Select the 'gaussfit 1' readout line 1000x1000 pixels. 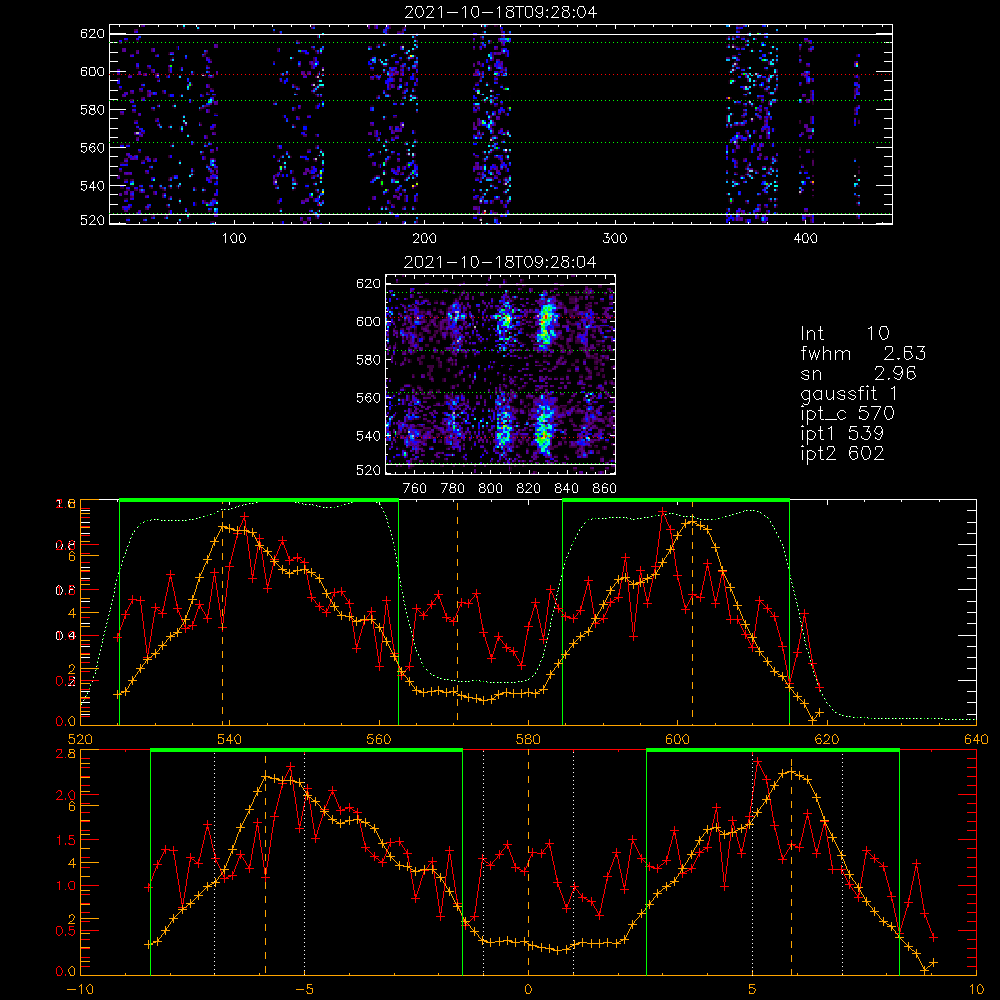tap(849, 393)
